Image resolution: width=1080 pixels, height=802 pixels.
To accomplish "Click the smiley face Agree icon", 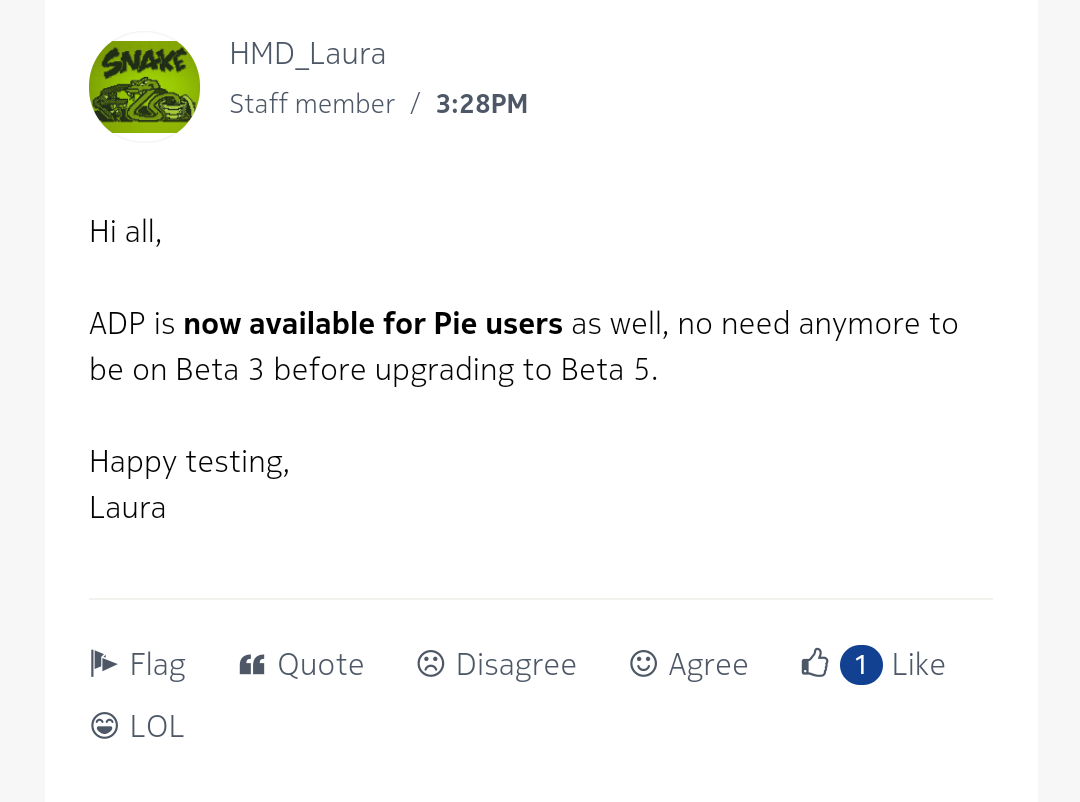I will [x=643, y=664].
